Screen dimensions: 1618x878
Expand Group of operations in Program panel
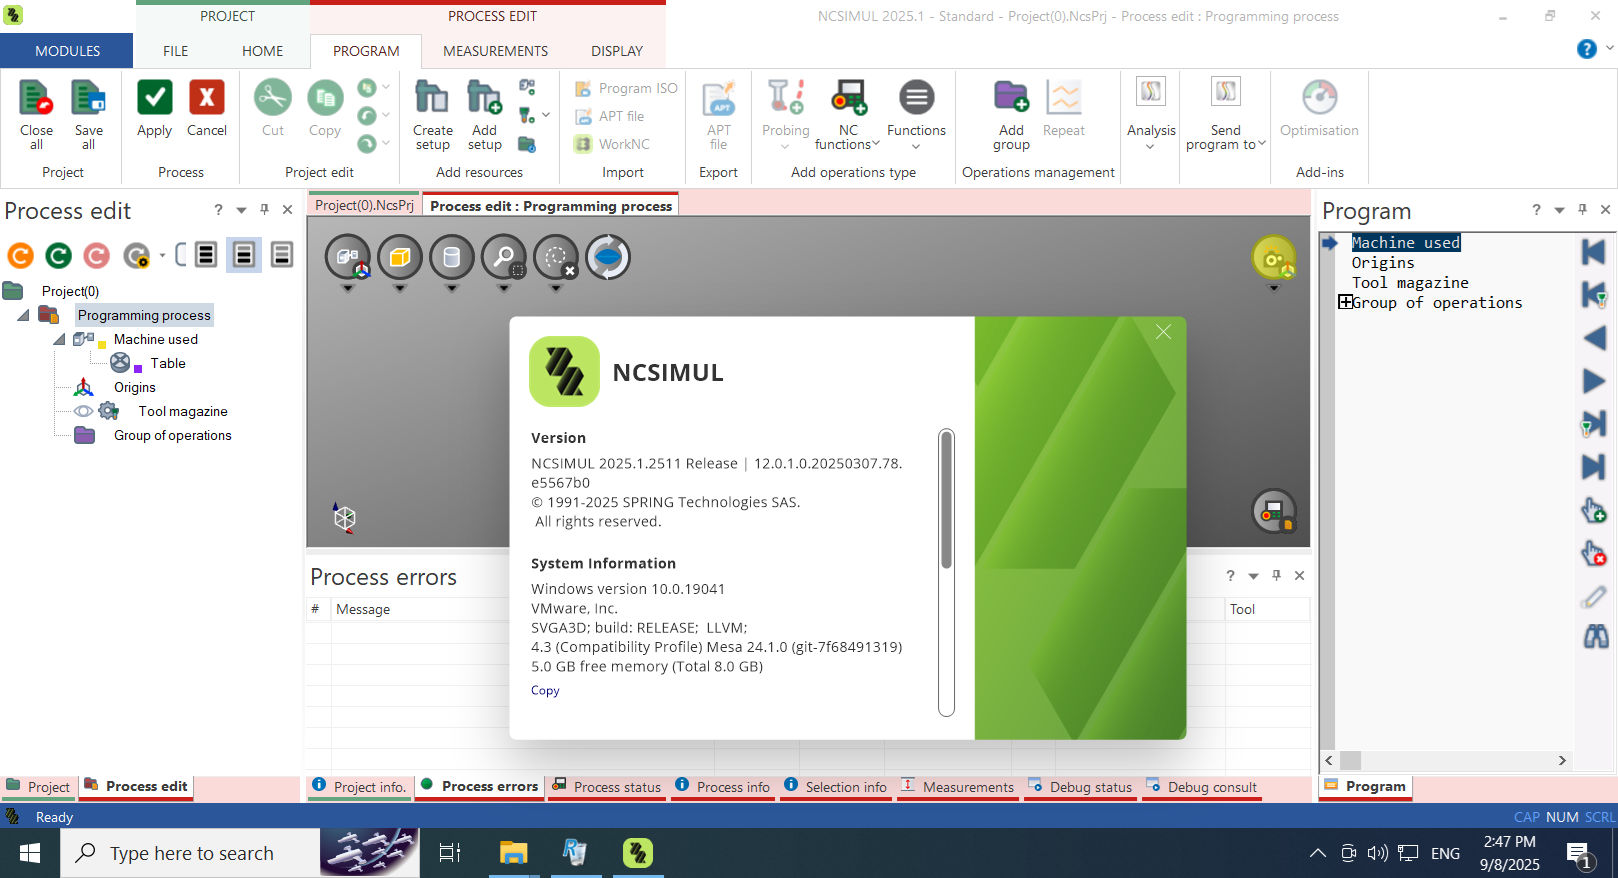tap(1345, 302)
